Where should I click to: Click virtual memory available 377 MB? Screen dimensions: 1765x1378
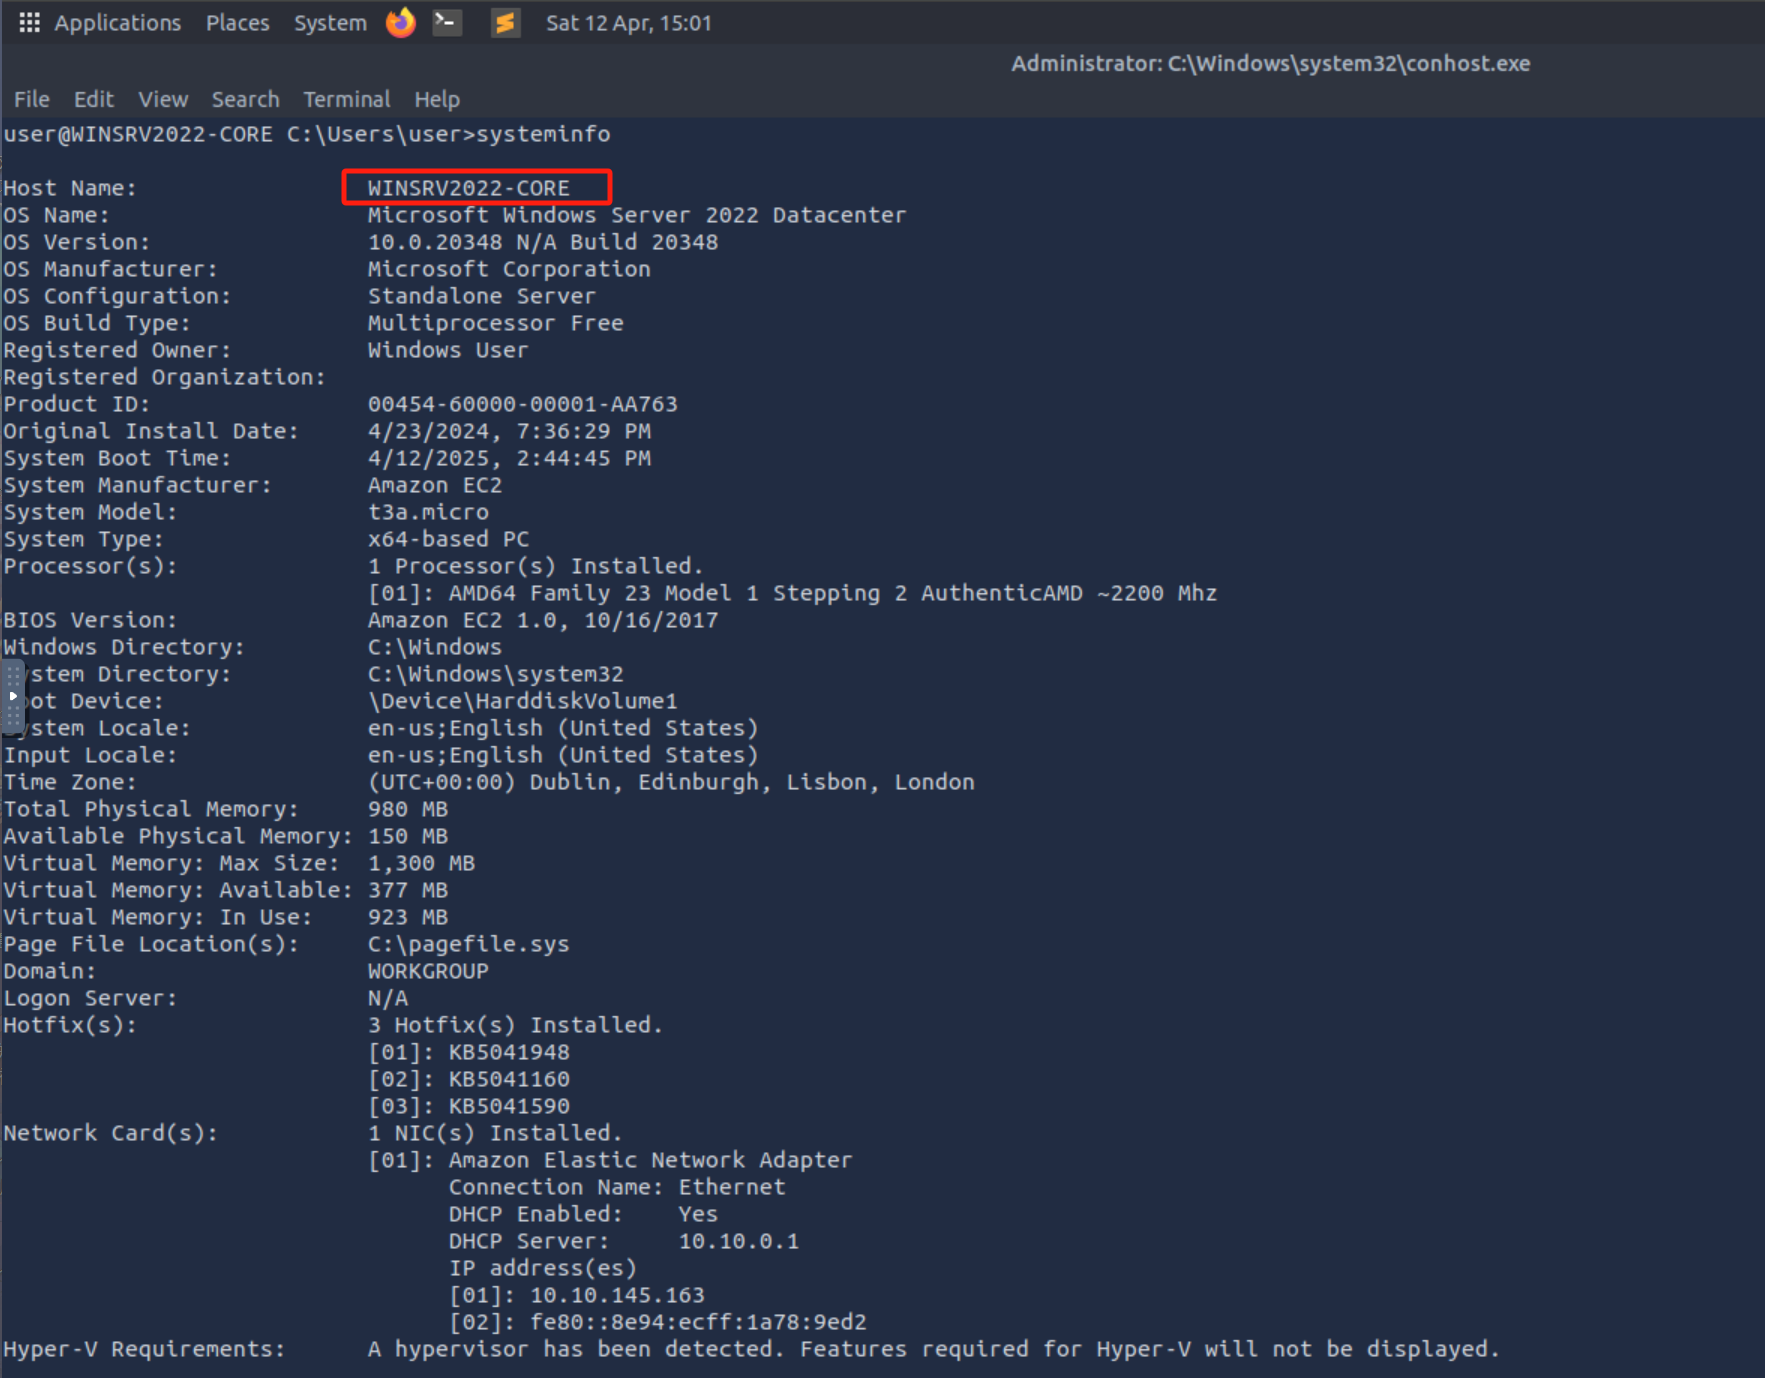(407, 890)
